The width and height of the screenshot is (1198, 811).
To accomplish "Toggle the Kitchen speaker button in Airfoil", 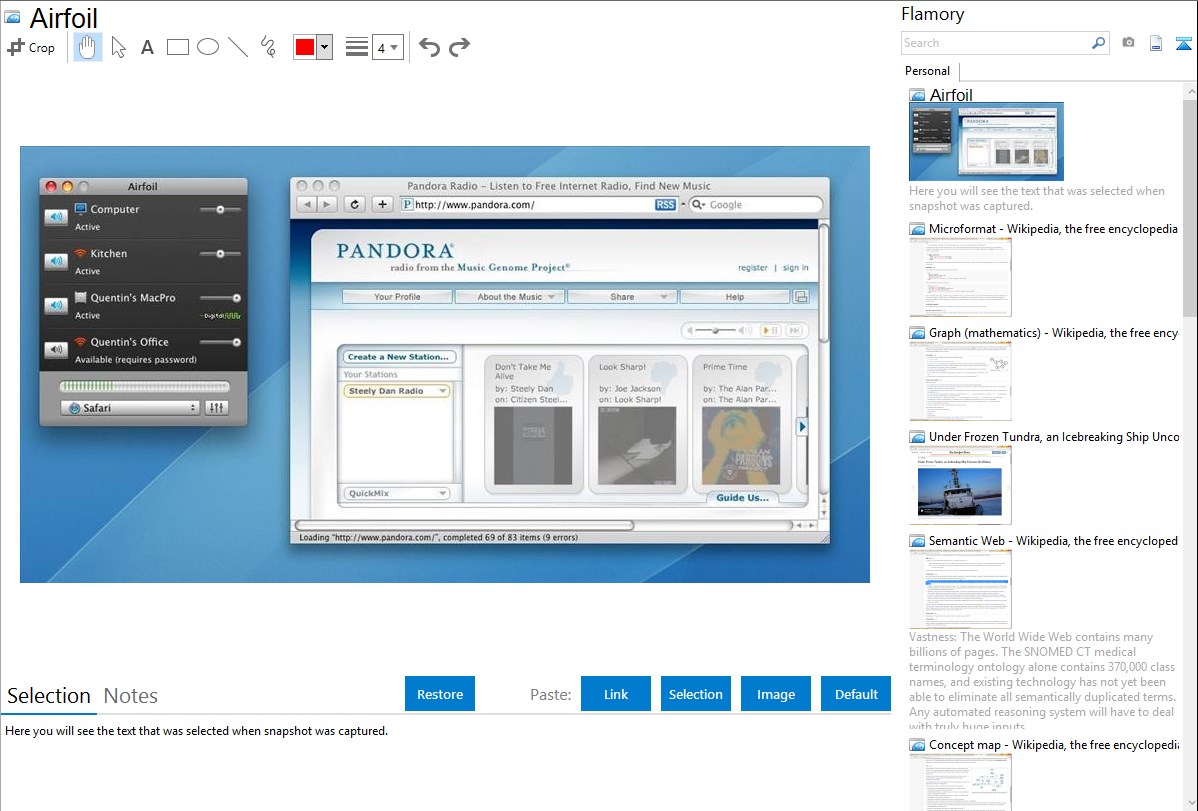I will pos(56,261).
